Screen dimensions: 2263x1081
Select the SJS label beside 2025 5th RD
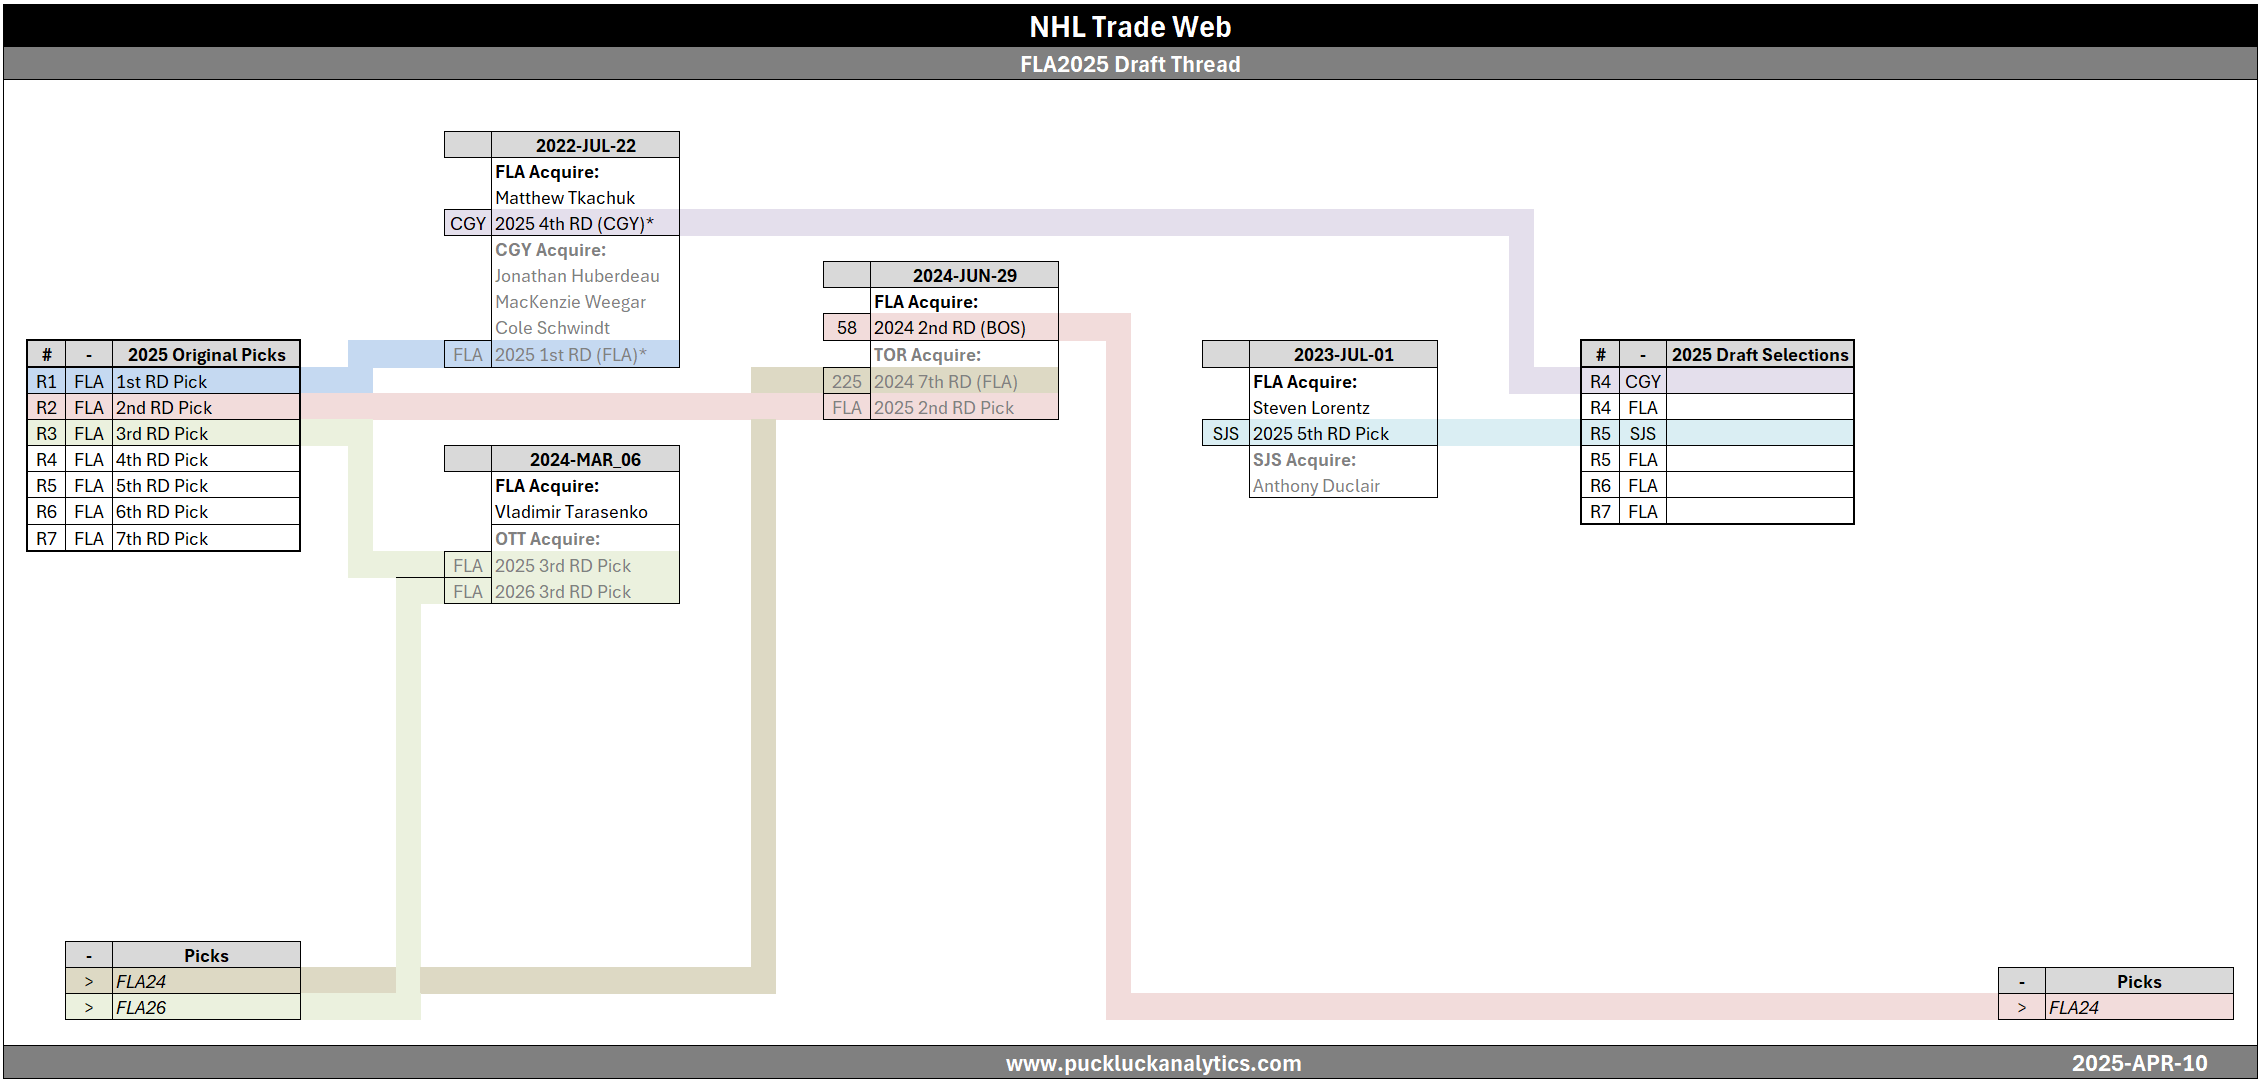[1226, 433]
